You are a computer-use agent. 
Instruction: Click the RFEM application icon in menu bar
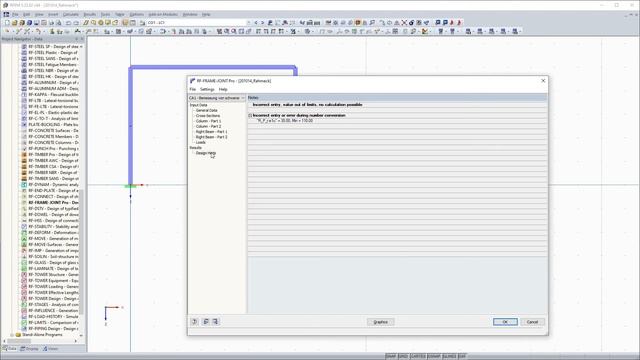click(6, 14)
